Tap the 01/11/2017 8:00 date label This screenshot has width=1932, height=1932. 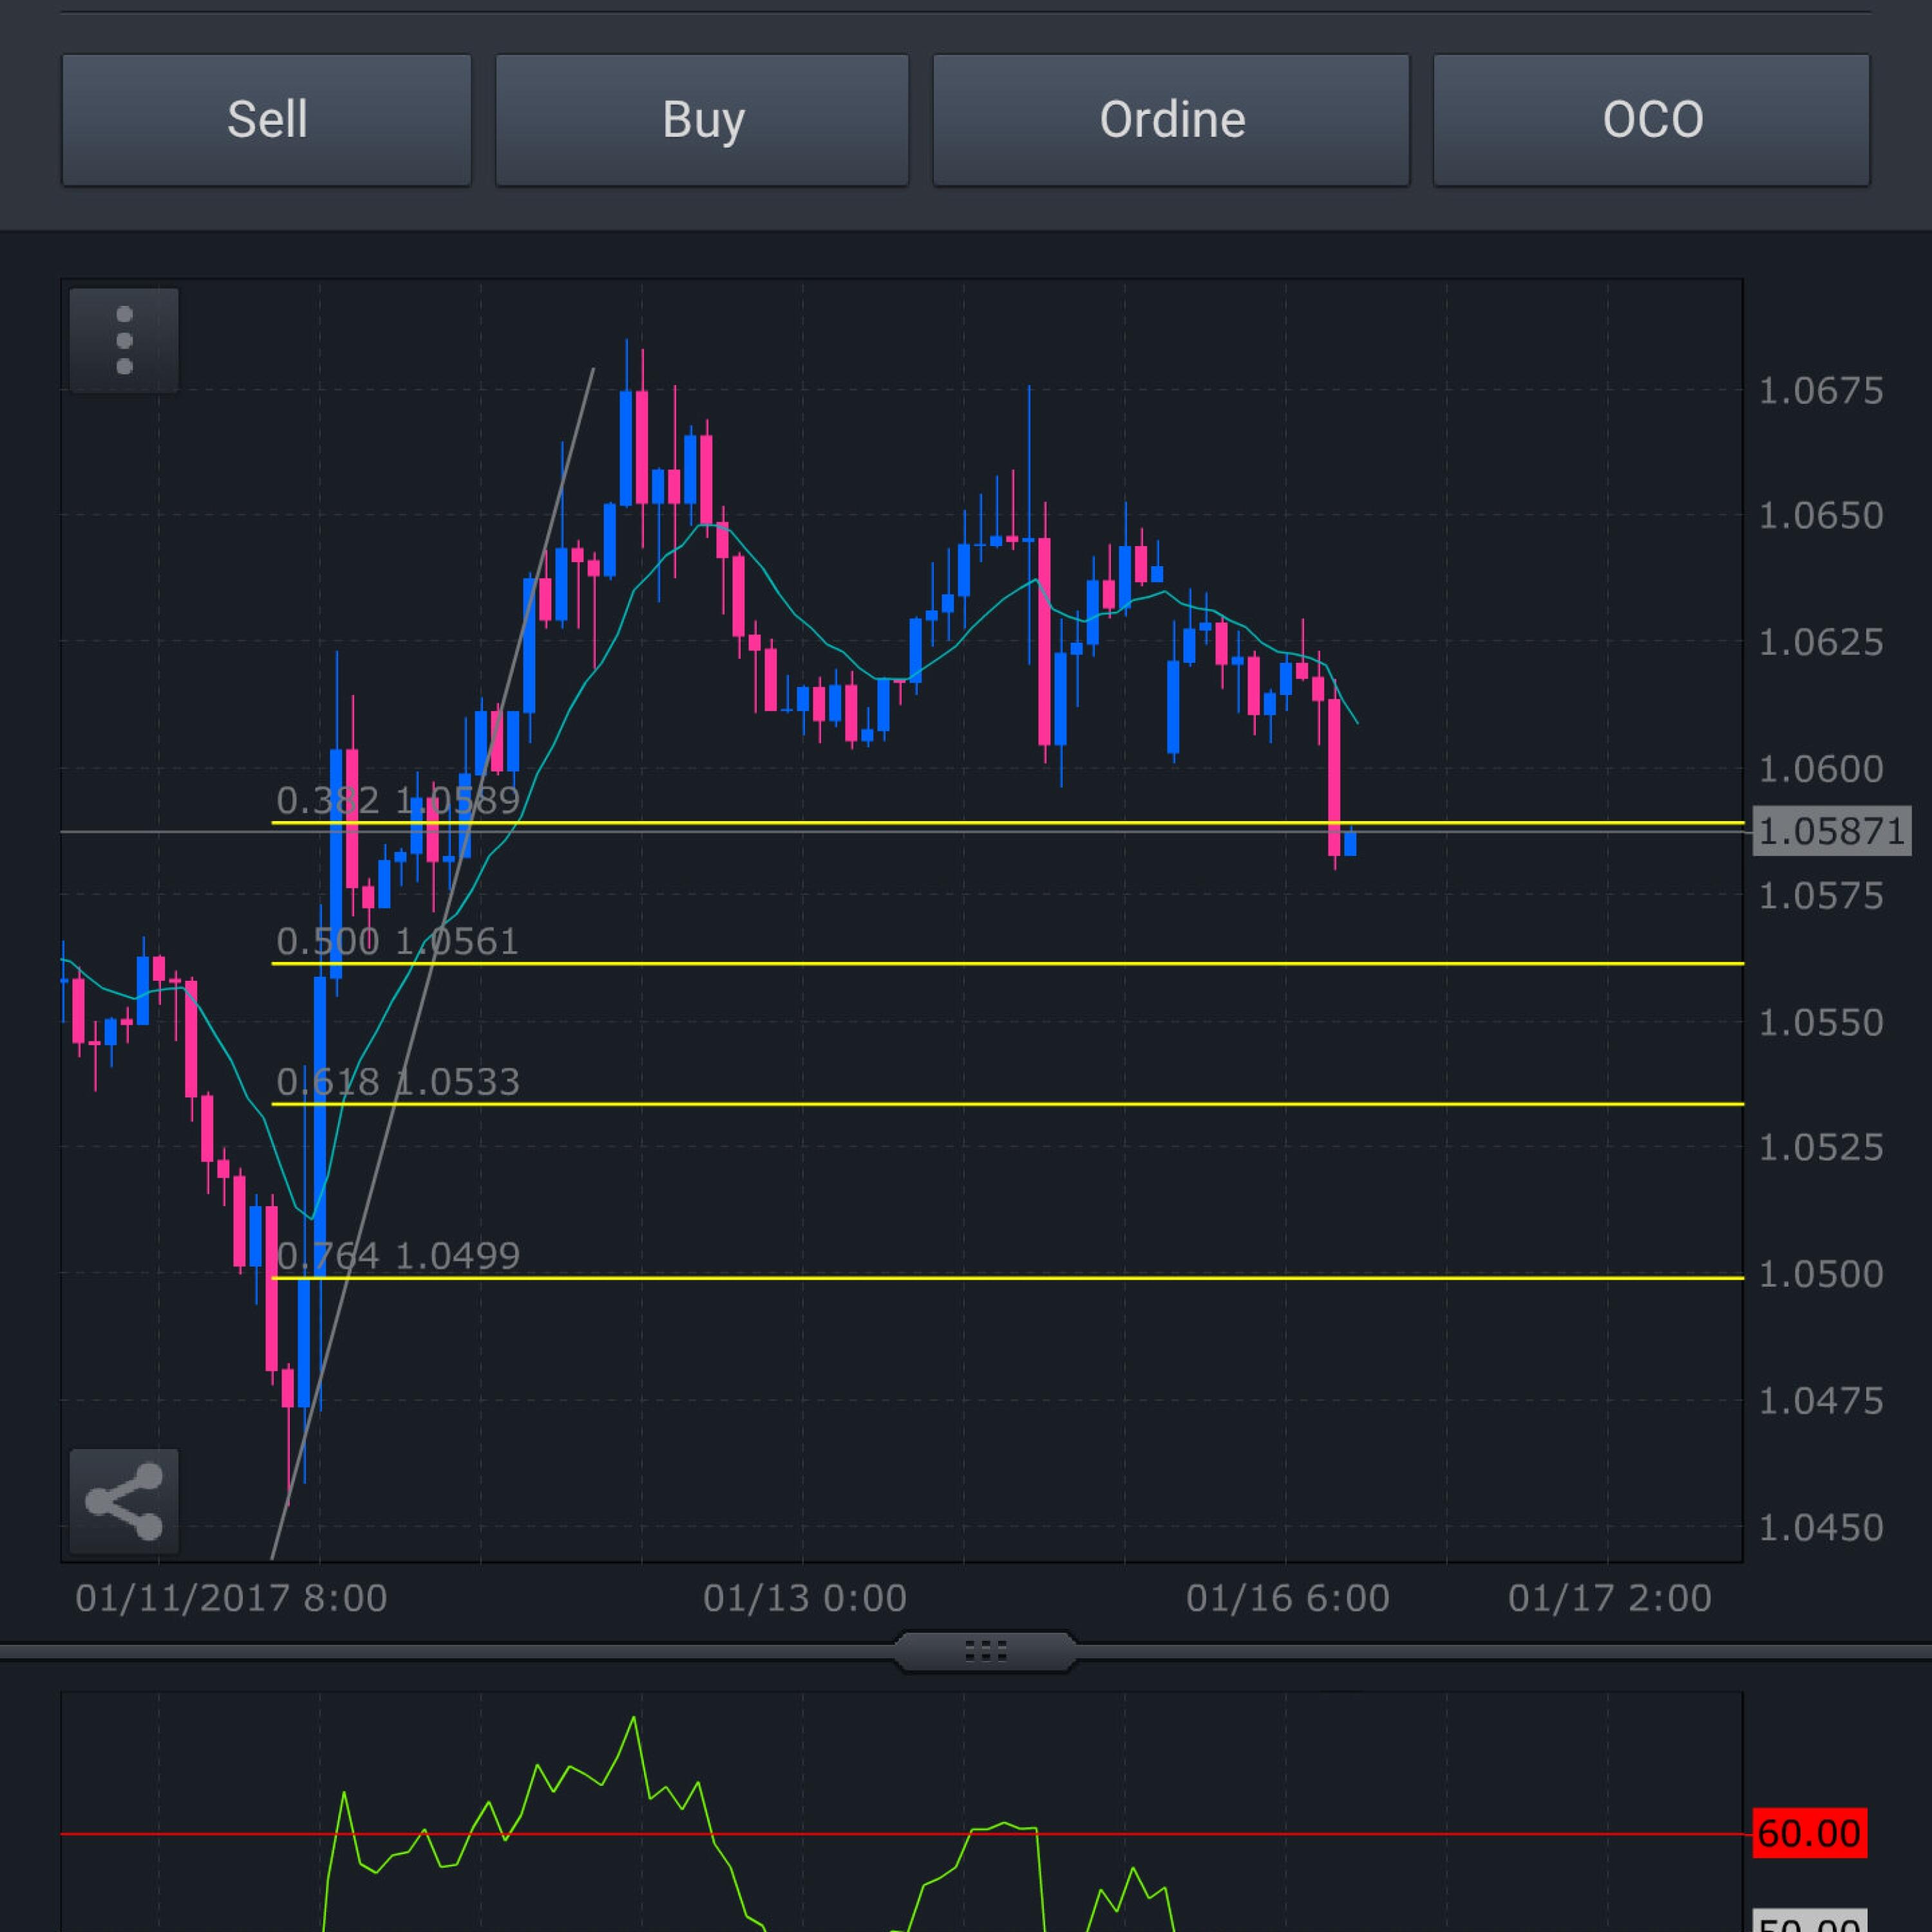tap(231, 1598)
